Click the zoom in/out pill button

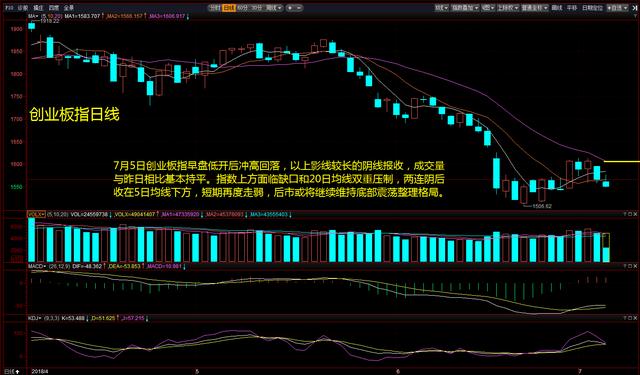[x=294, y=8]
